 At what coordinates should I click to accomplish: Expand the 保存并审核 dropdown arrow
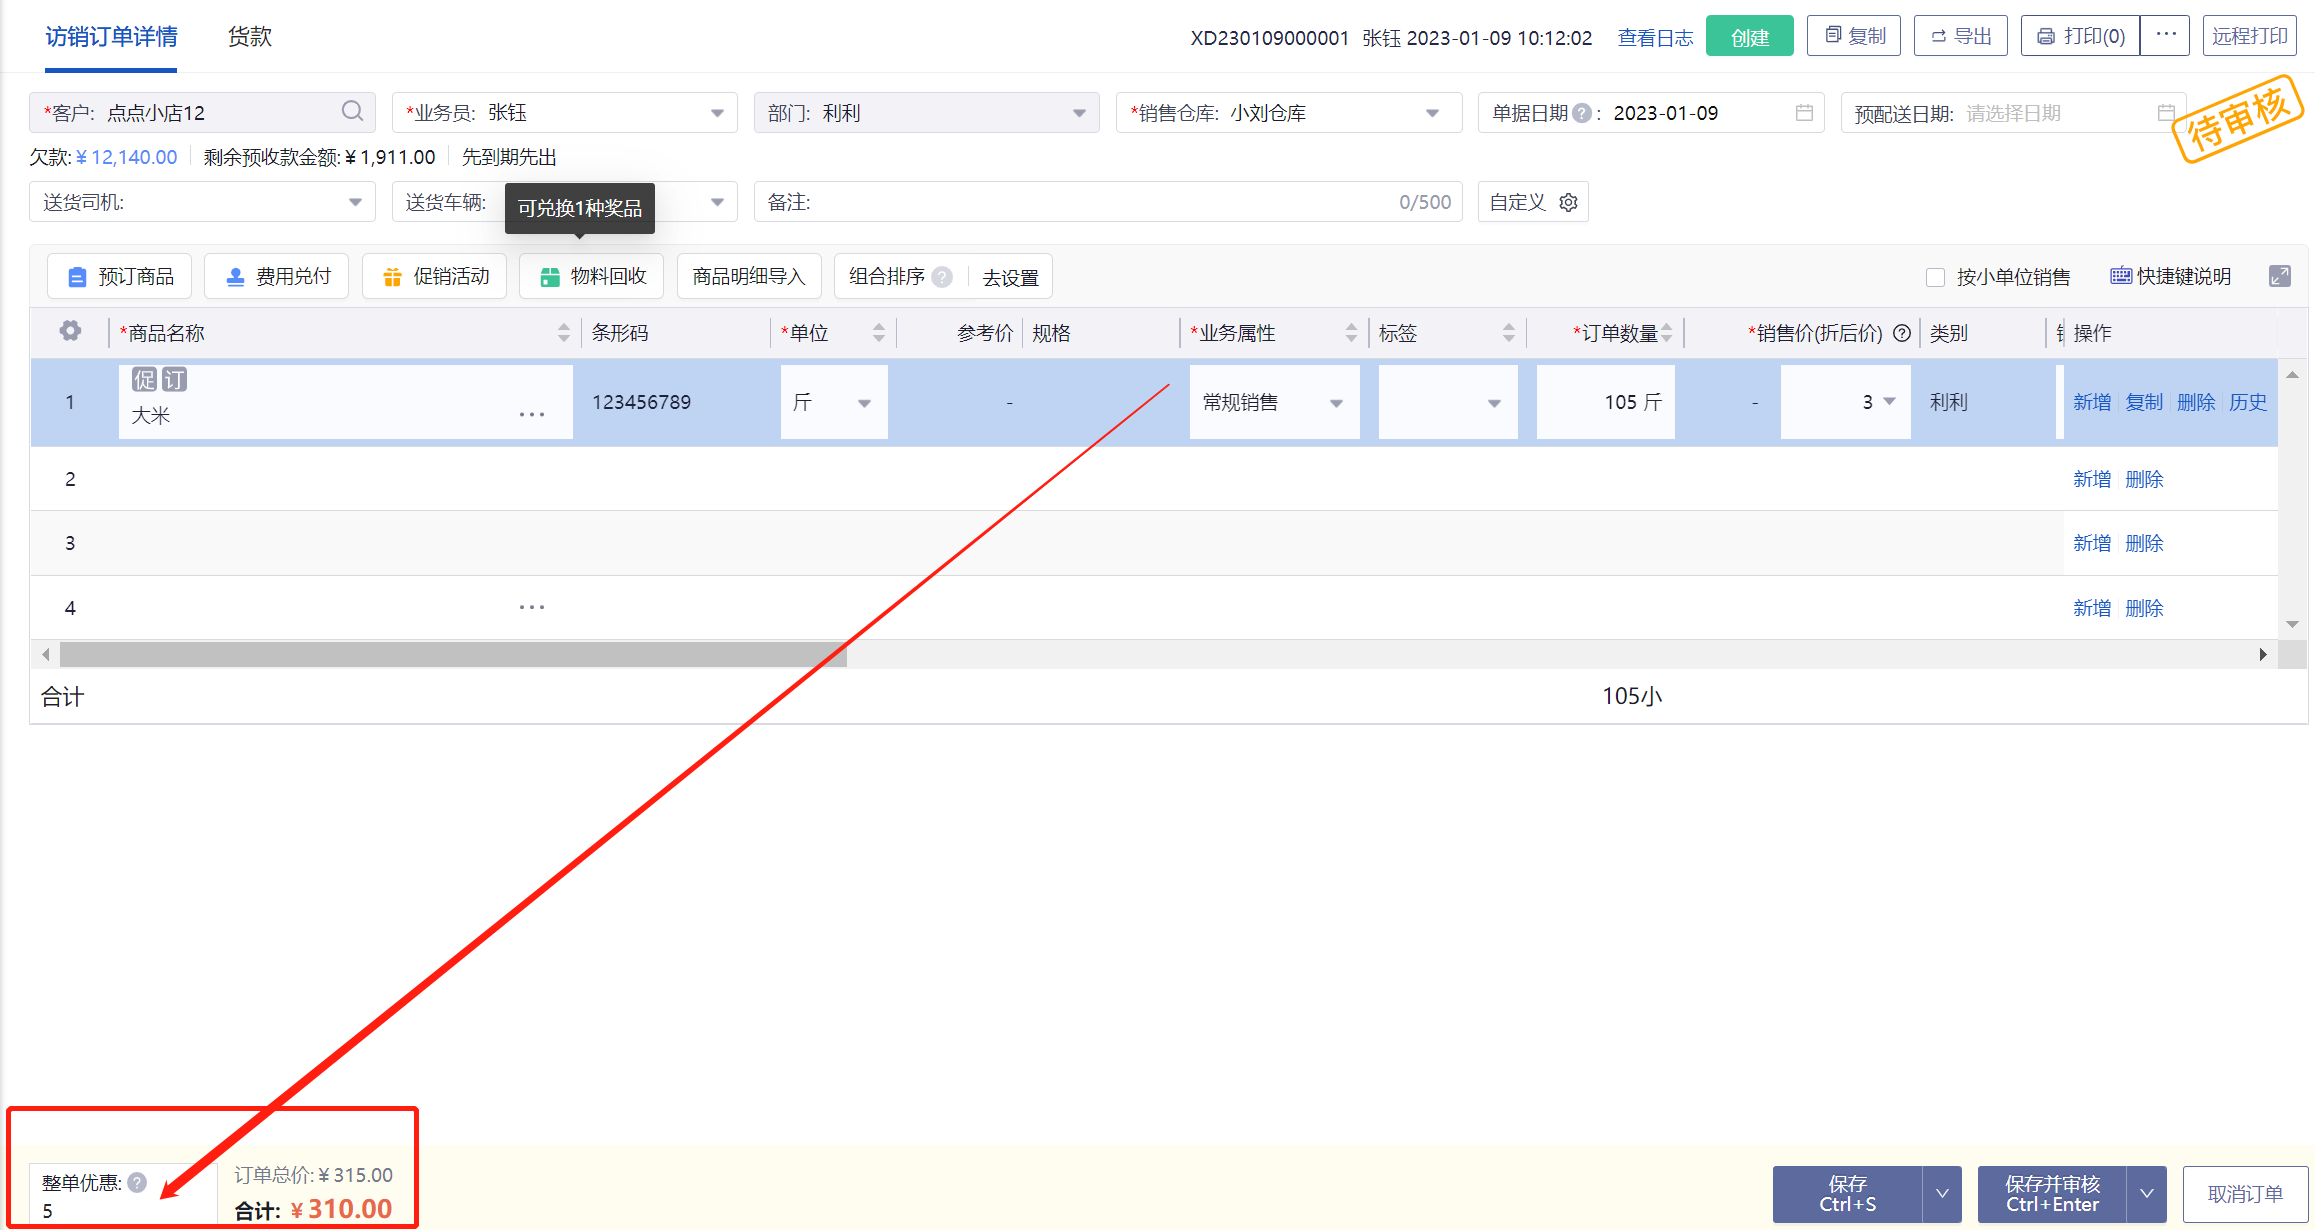[x=2147, y=1193]
